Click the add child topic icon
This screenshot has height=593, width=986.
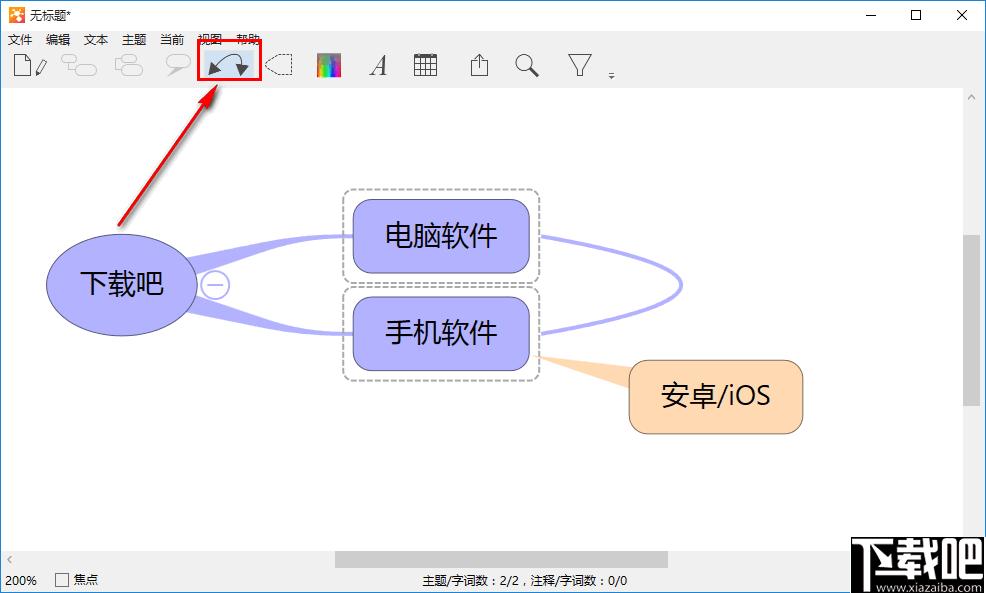pos(79,65)
